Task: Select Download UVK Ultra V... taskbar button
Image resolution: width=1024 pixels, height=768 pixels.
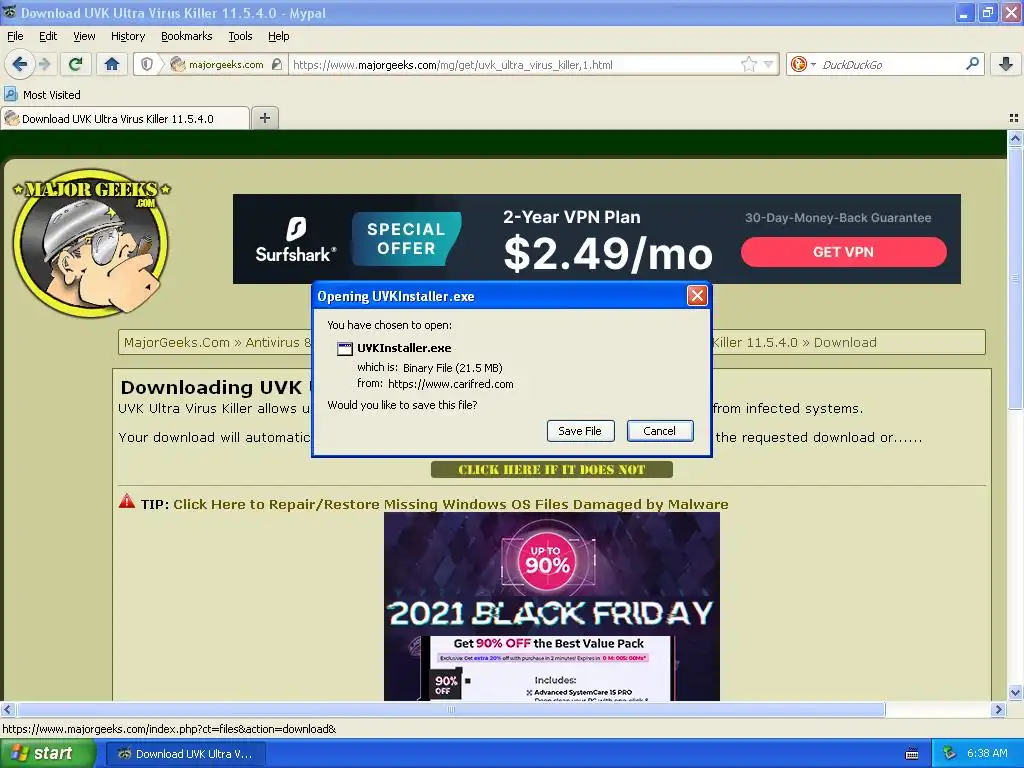Action: 185,754
